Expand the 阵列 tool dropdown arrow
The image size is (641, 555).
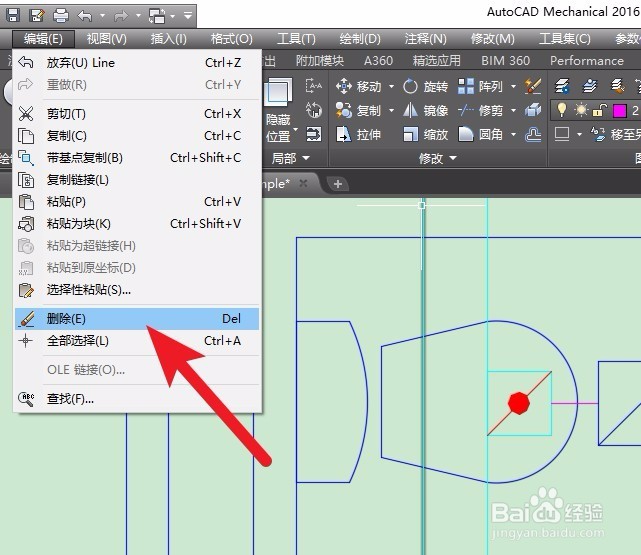(513, 87)
